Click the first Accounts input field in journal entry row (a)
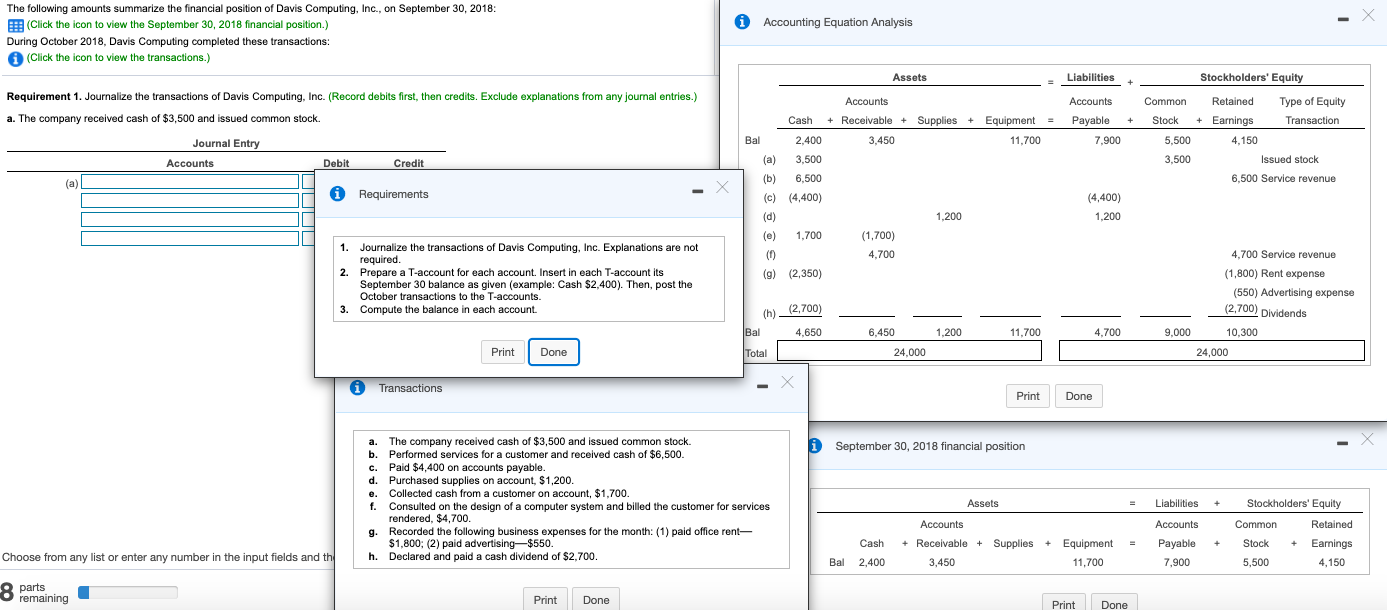 click(190, 181)
